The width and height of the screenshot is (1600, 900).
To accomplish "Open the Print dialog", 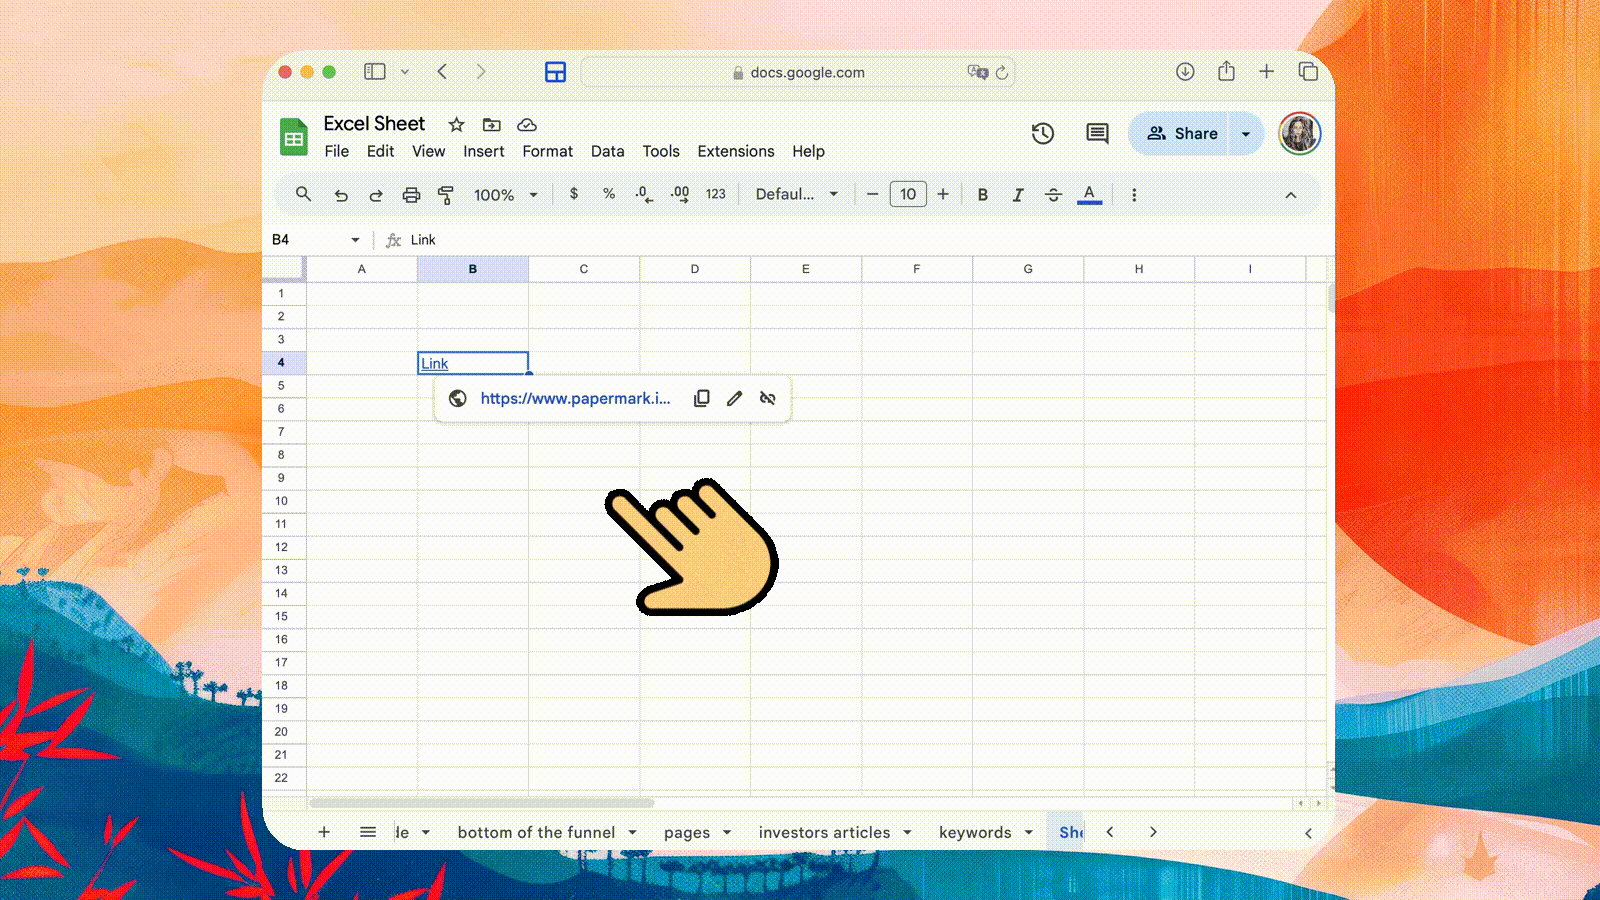I will pyautogui.click(x=411, y=194).
